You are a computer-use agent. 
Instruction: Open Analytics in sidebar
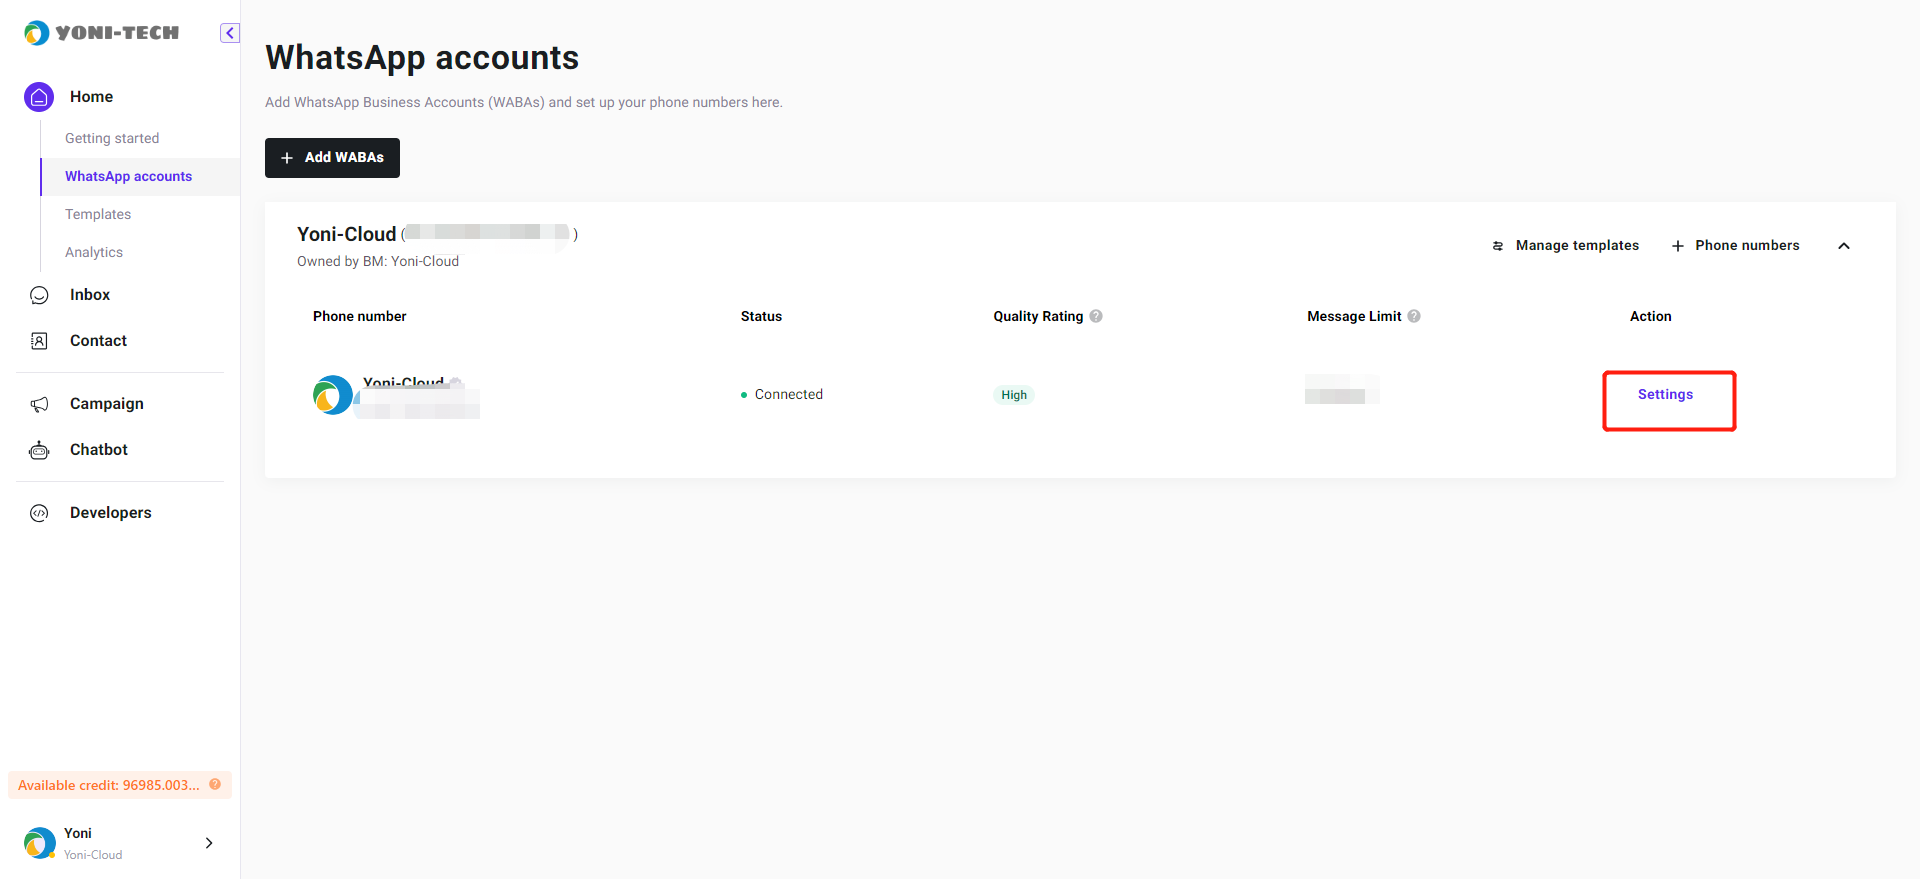[x=94, y=252]
